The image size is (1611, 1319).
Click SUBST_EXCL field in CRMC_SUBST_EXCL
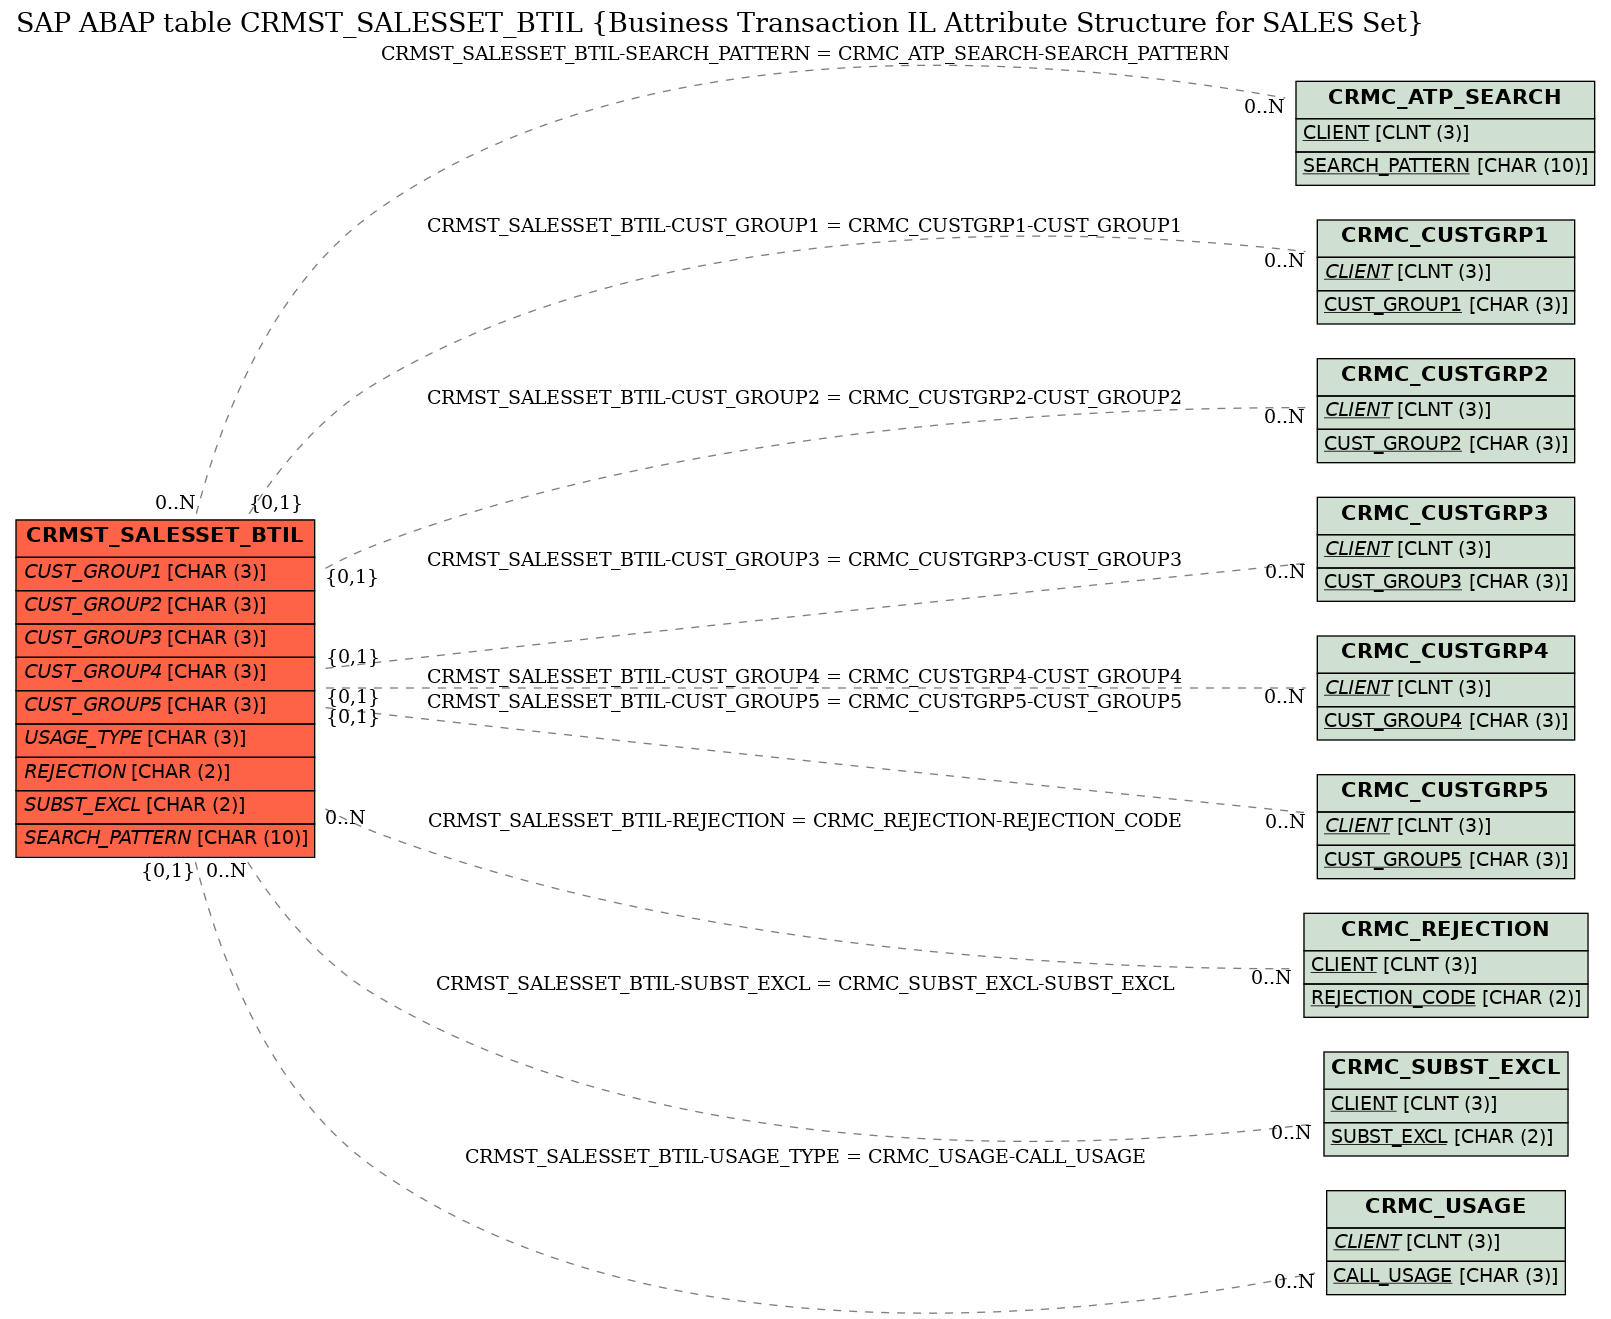pyautogui.click(x=1445, y=1138)
